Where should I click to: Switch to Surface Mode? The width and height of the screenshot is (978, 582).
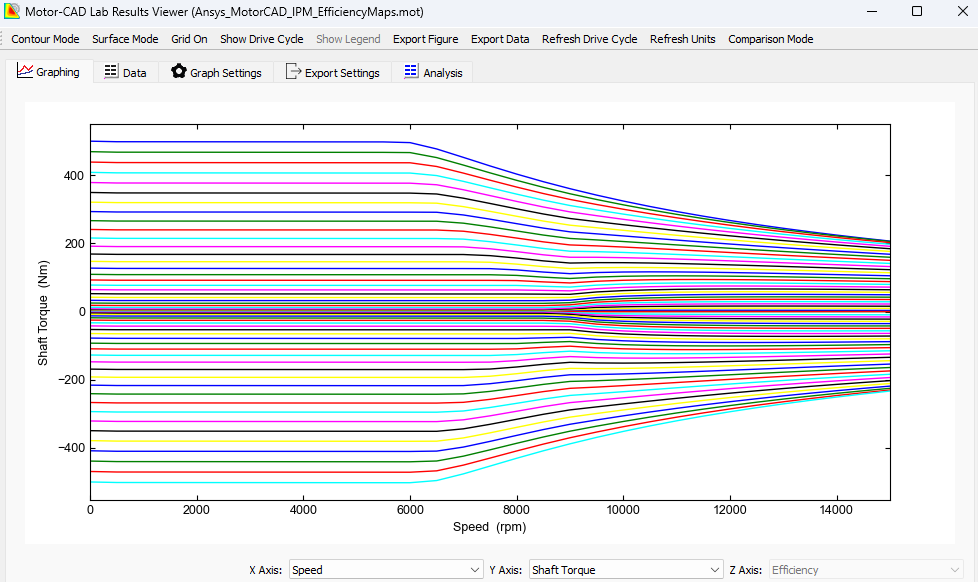[x=125, y=39]
